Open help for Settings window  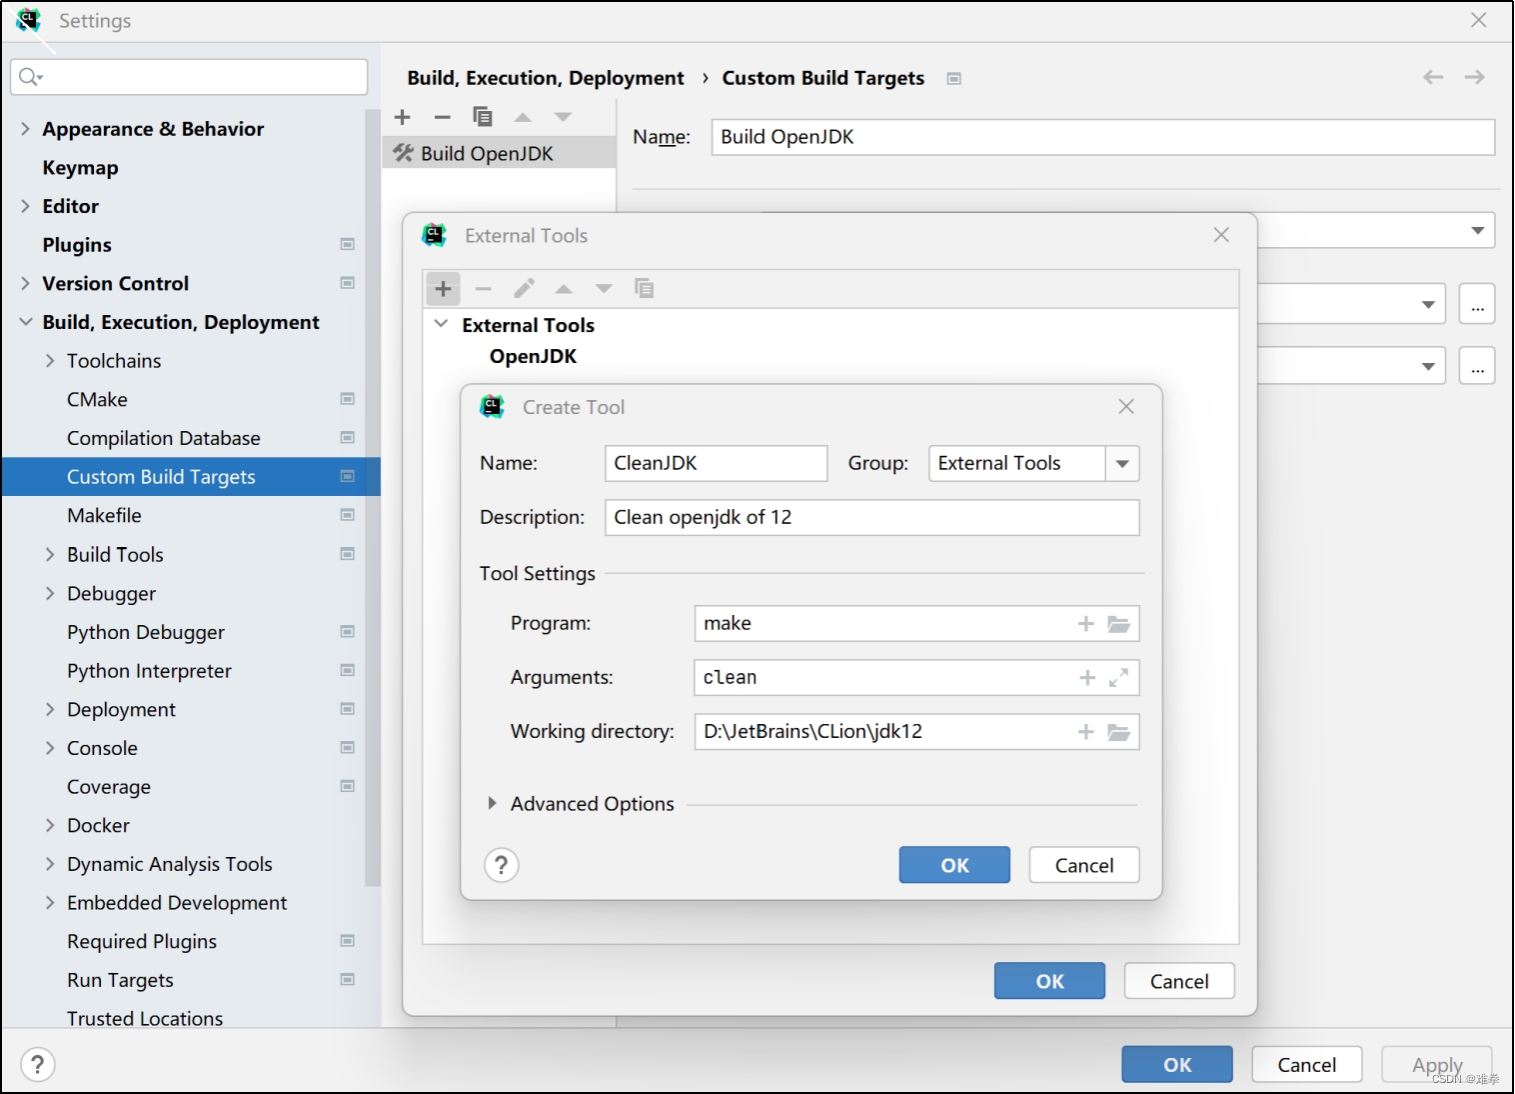[38, 1065]
